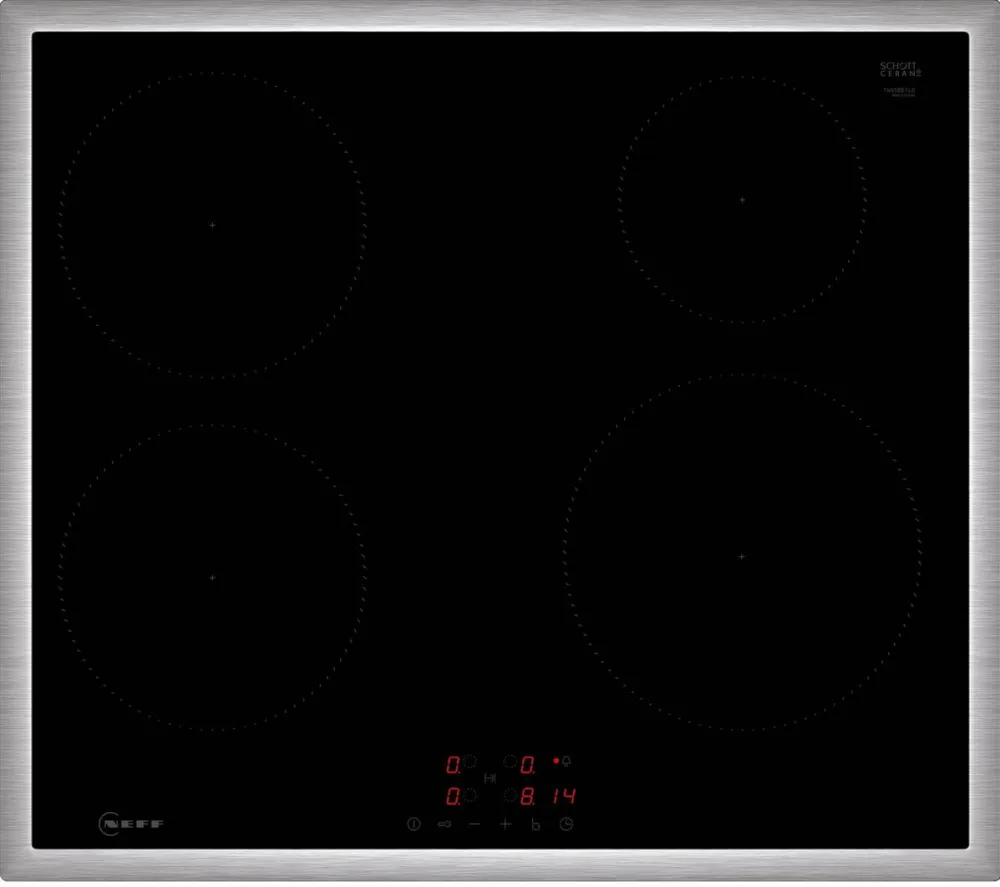Screen dimensions: 1000x887
Task: Tap the timer display showing 14
Action: [564, 795]
